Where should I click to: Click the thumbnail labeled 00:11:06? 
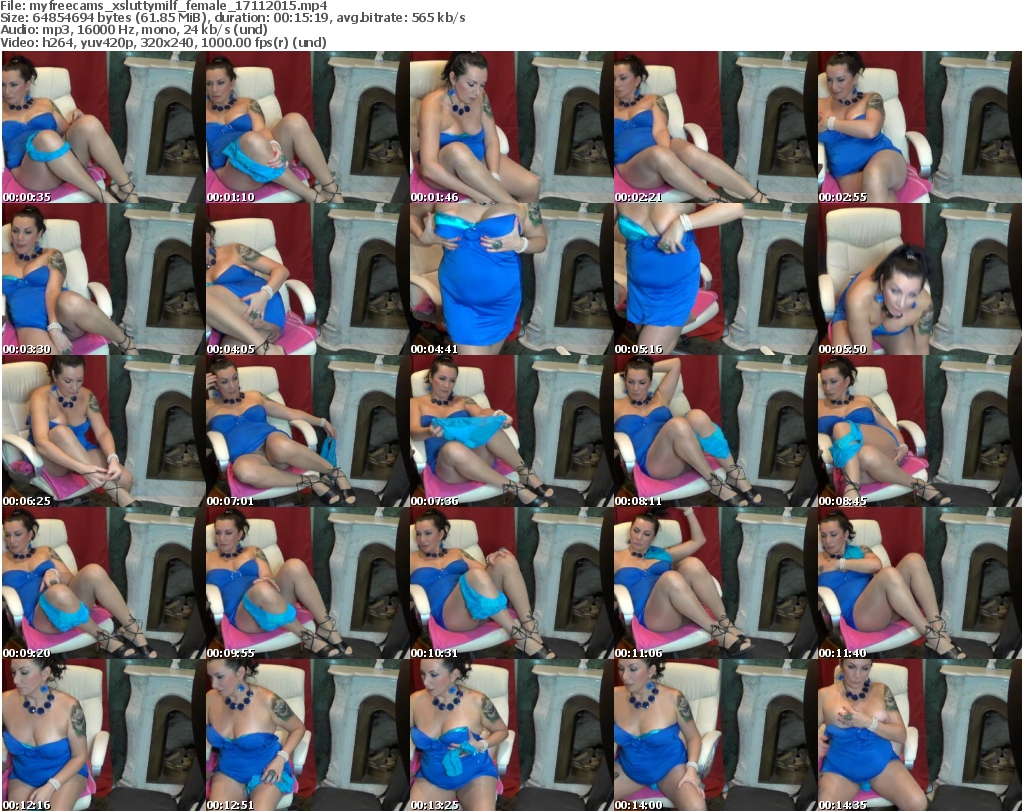(x=715, y=584)
